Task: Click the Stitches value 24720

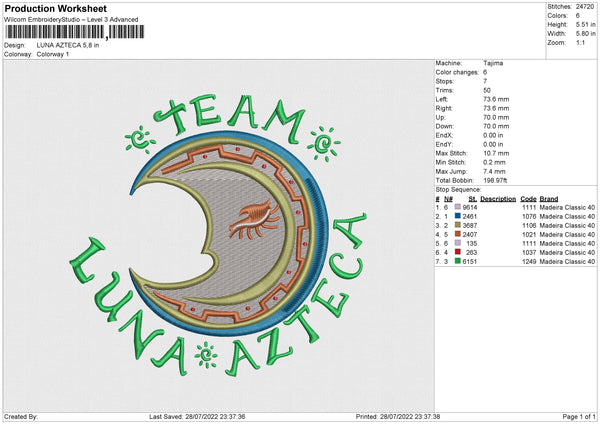Action: tap(585, 7)
